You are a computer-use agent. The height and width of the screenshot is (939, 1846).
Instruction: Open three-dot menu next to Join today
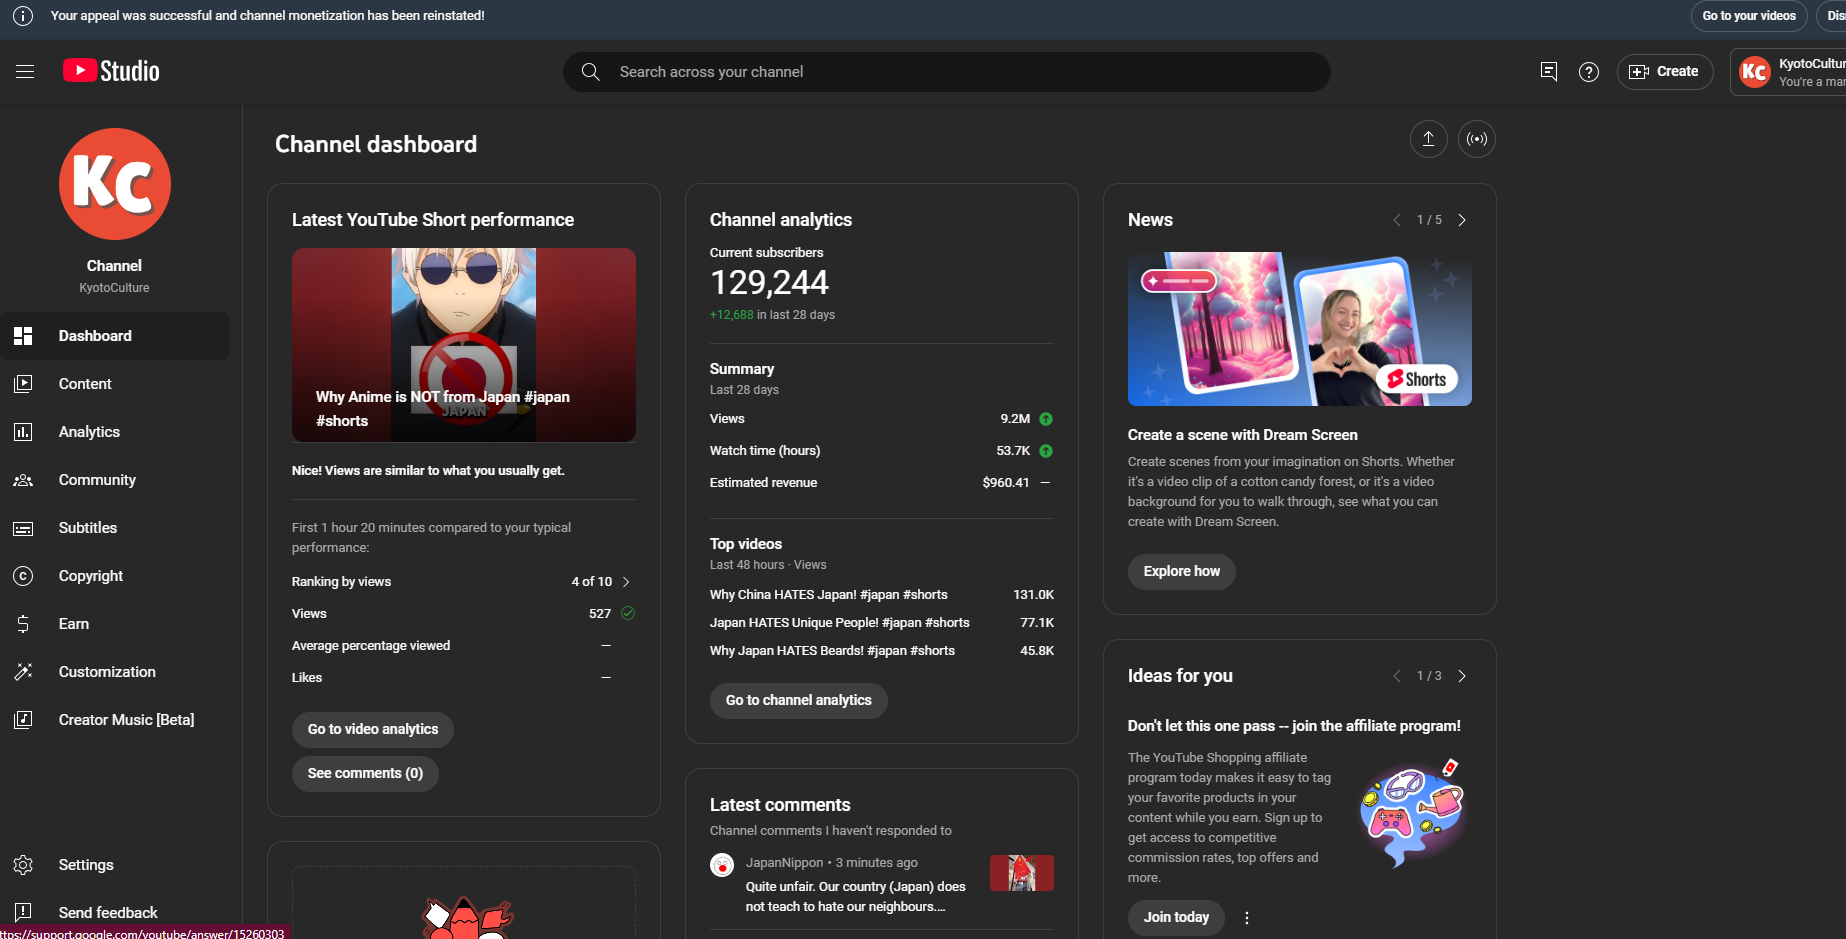[x=1247, y=918]
